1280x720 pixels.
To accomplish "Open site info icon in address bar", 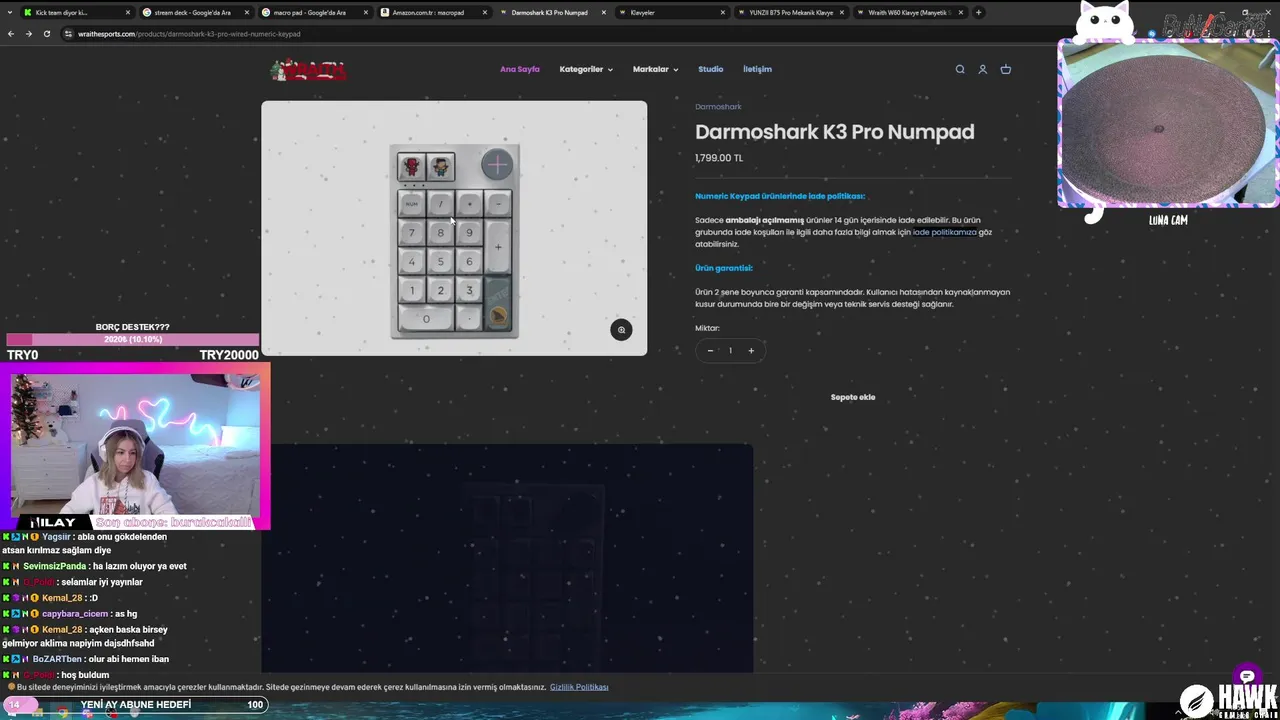I will 68,33.
